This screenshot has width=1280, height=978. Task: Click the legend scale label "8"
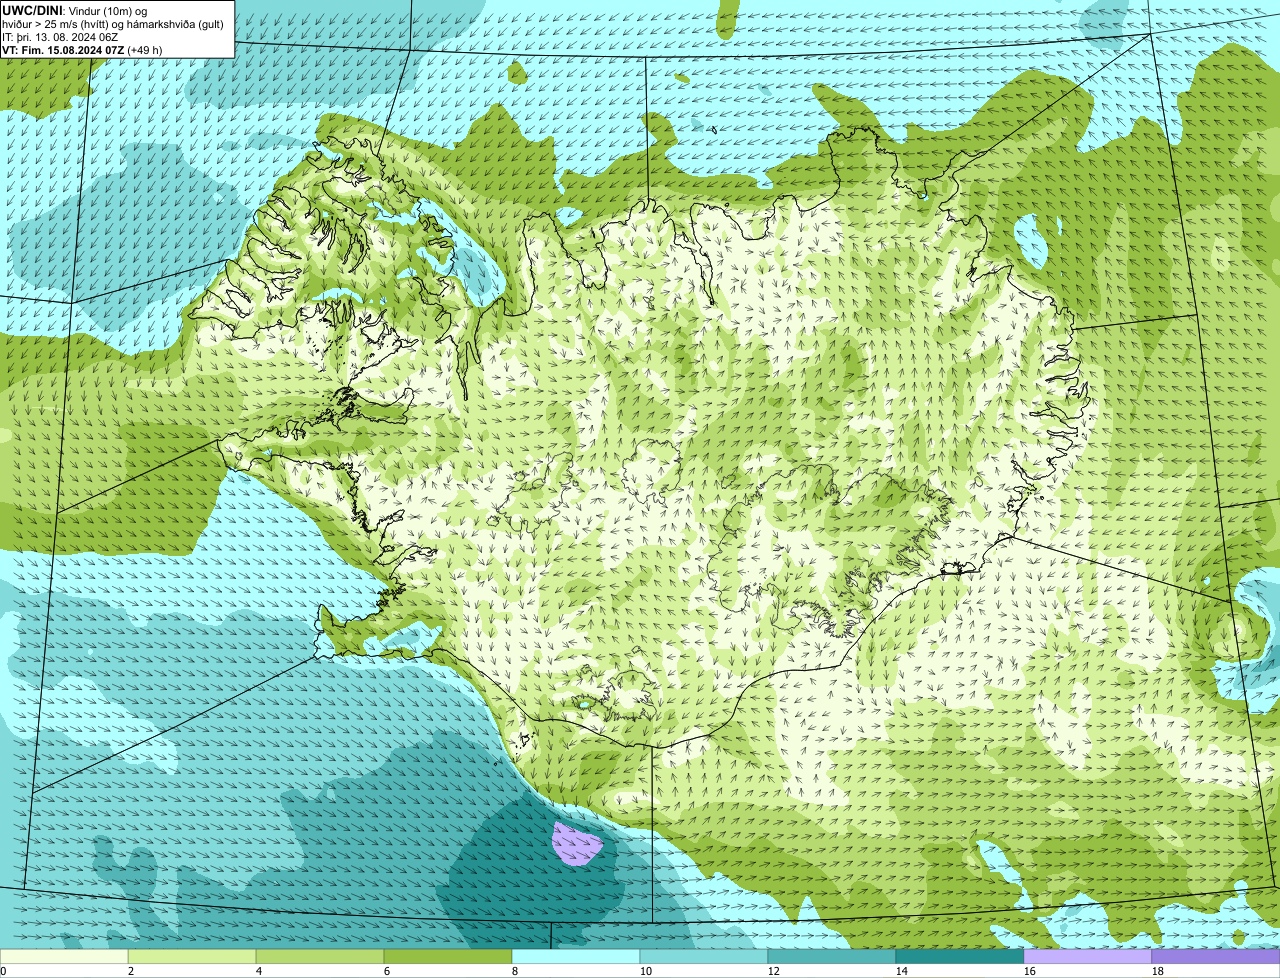[x=515, y=971]
